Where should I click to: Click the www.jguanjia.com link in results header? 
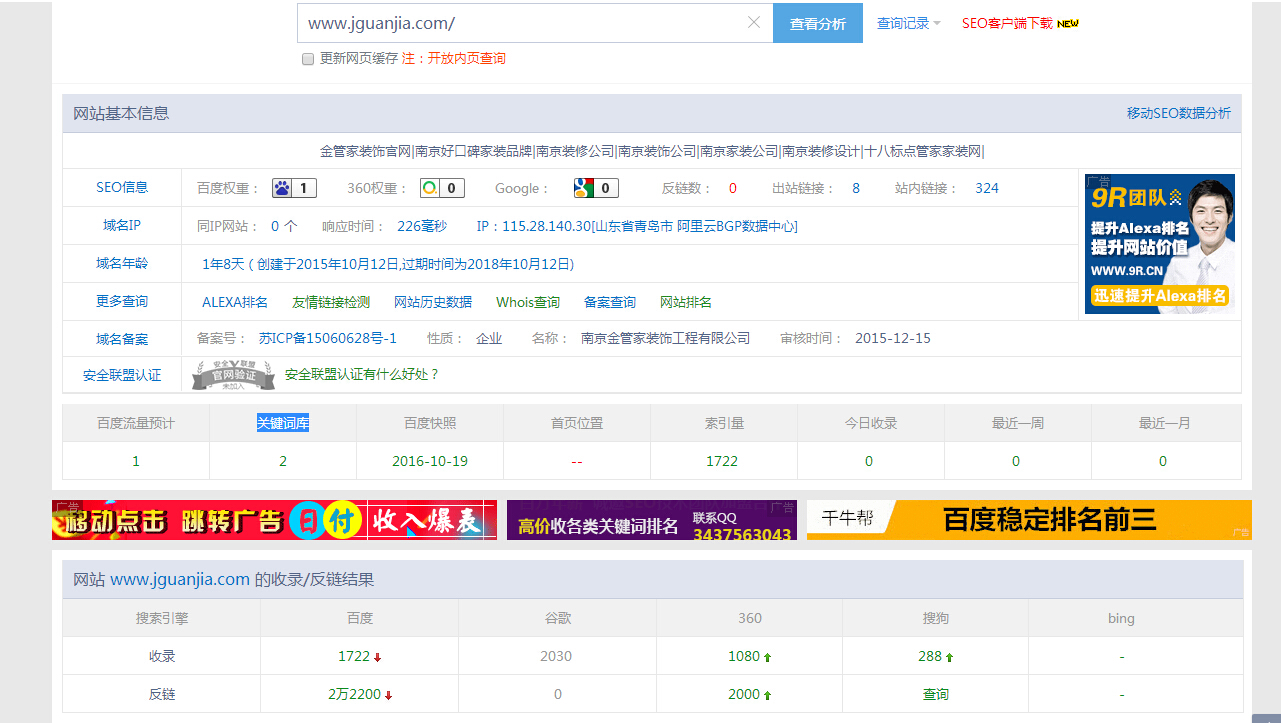180,579
